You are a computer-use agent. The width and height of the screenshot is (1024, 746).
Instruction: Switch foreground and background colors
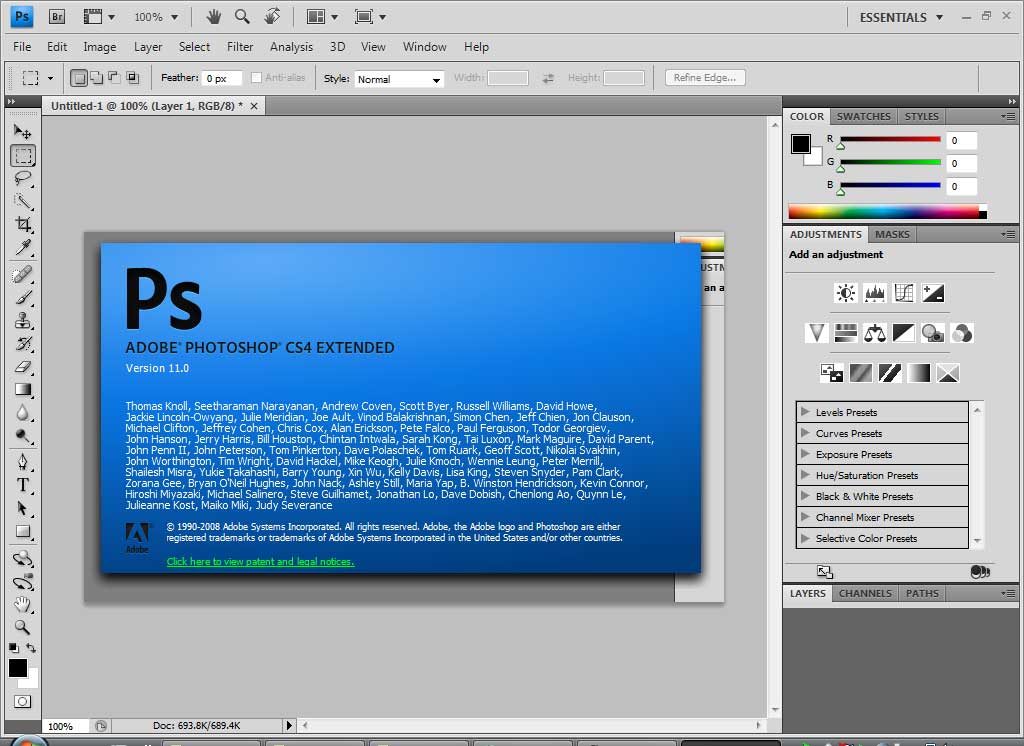tap(32, 649)
